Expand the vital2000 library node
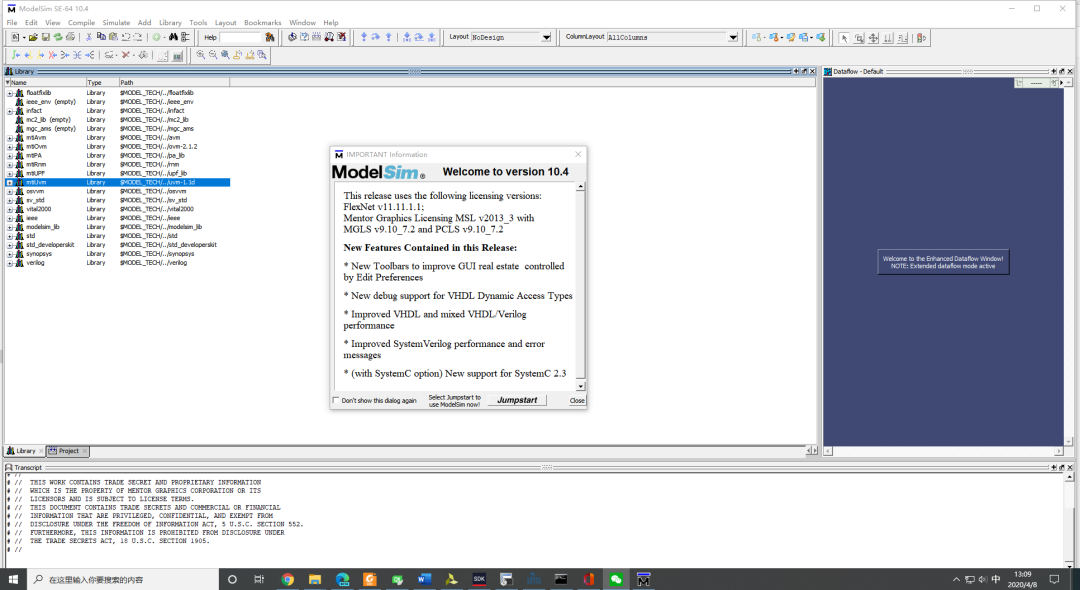1080x590 pixels. tap(10, 209)
